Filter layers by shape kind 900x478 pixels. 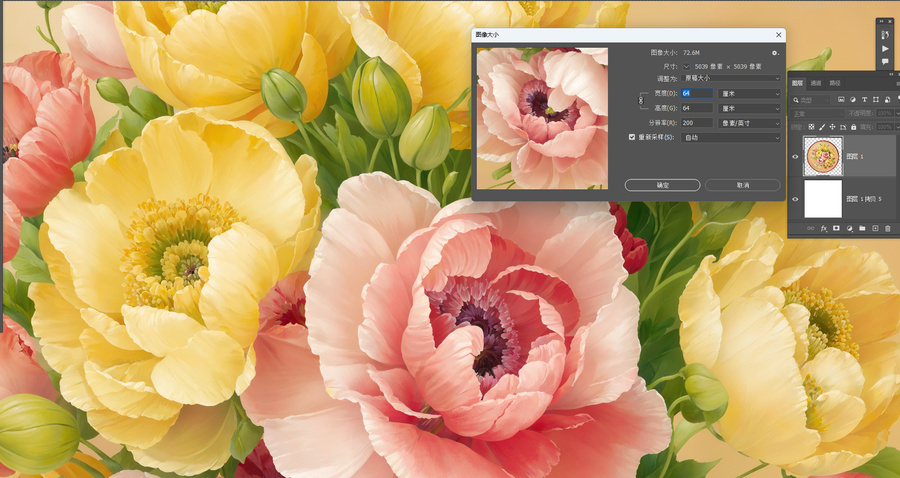pyautogui.click(x=876, y=99)
